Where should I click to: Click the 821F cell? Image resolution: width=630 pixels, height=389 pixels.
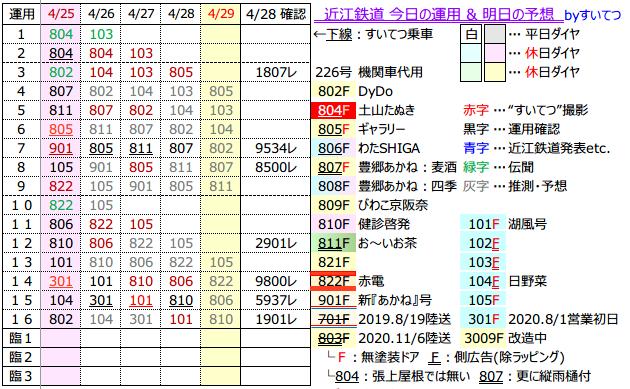pos(333,262)
